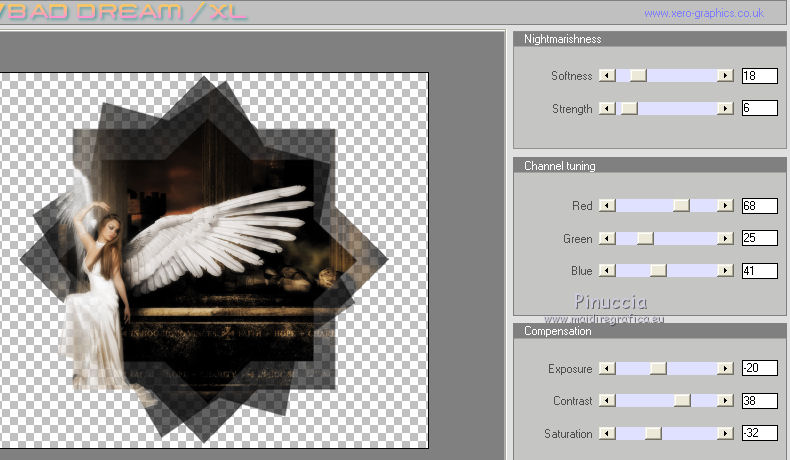Click the BAD DREAM / XL title
Viewport: 790px width, 460px height.
[x=124, y=12]
